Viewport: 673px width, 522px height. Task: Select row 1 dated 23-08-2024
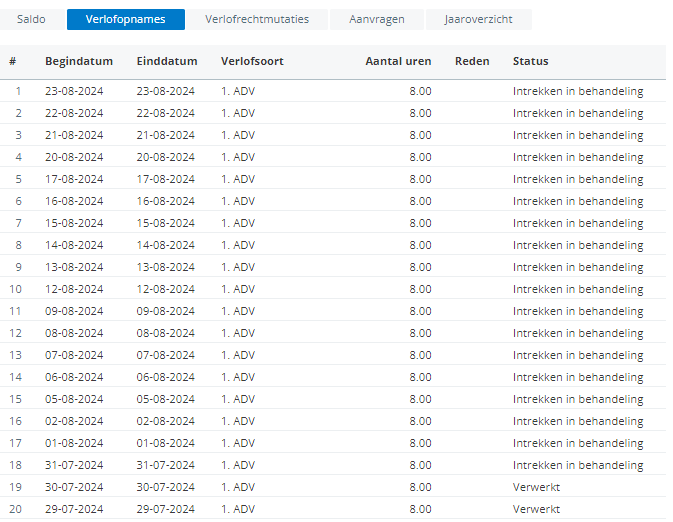pyautogui.click(x=333, y=91)
